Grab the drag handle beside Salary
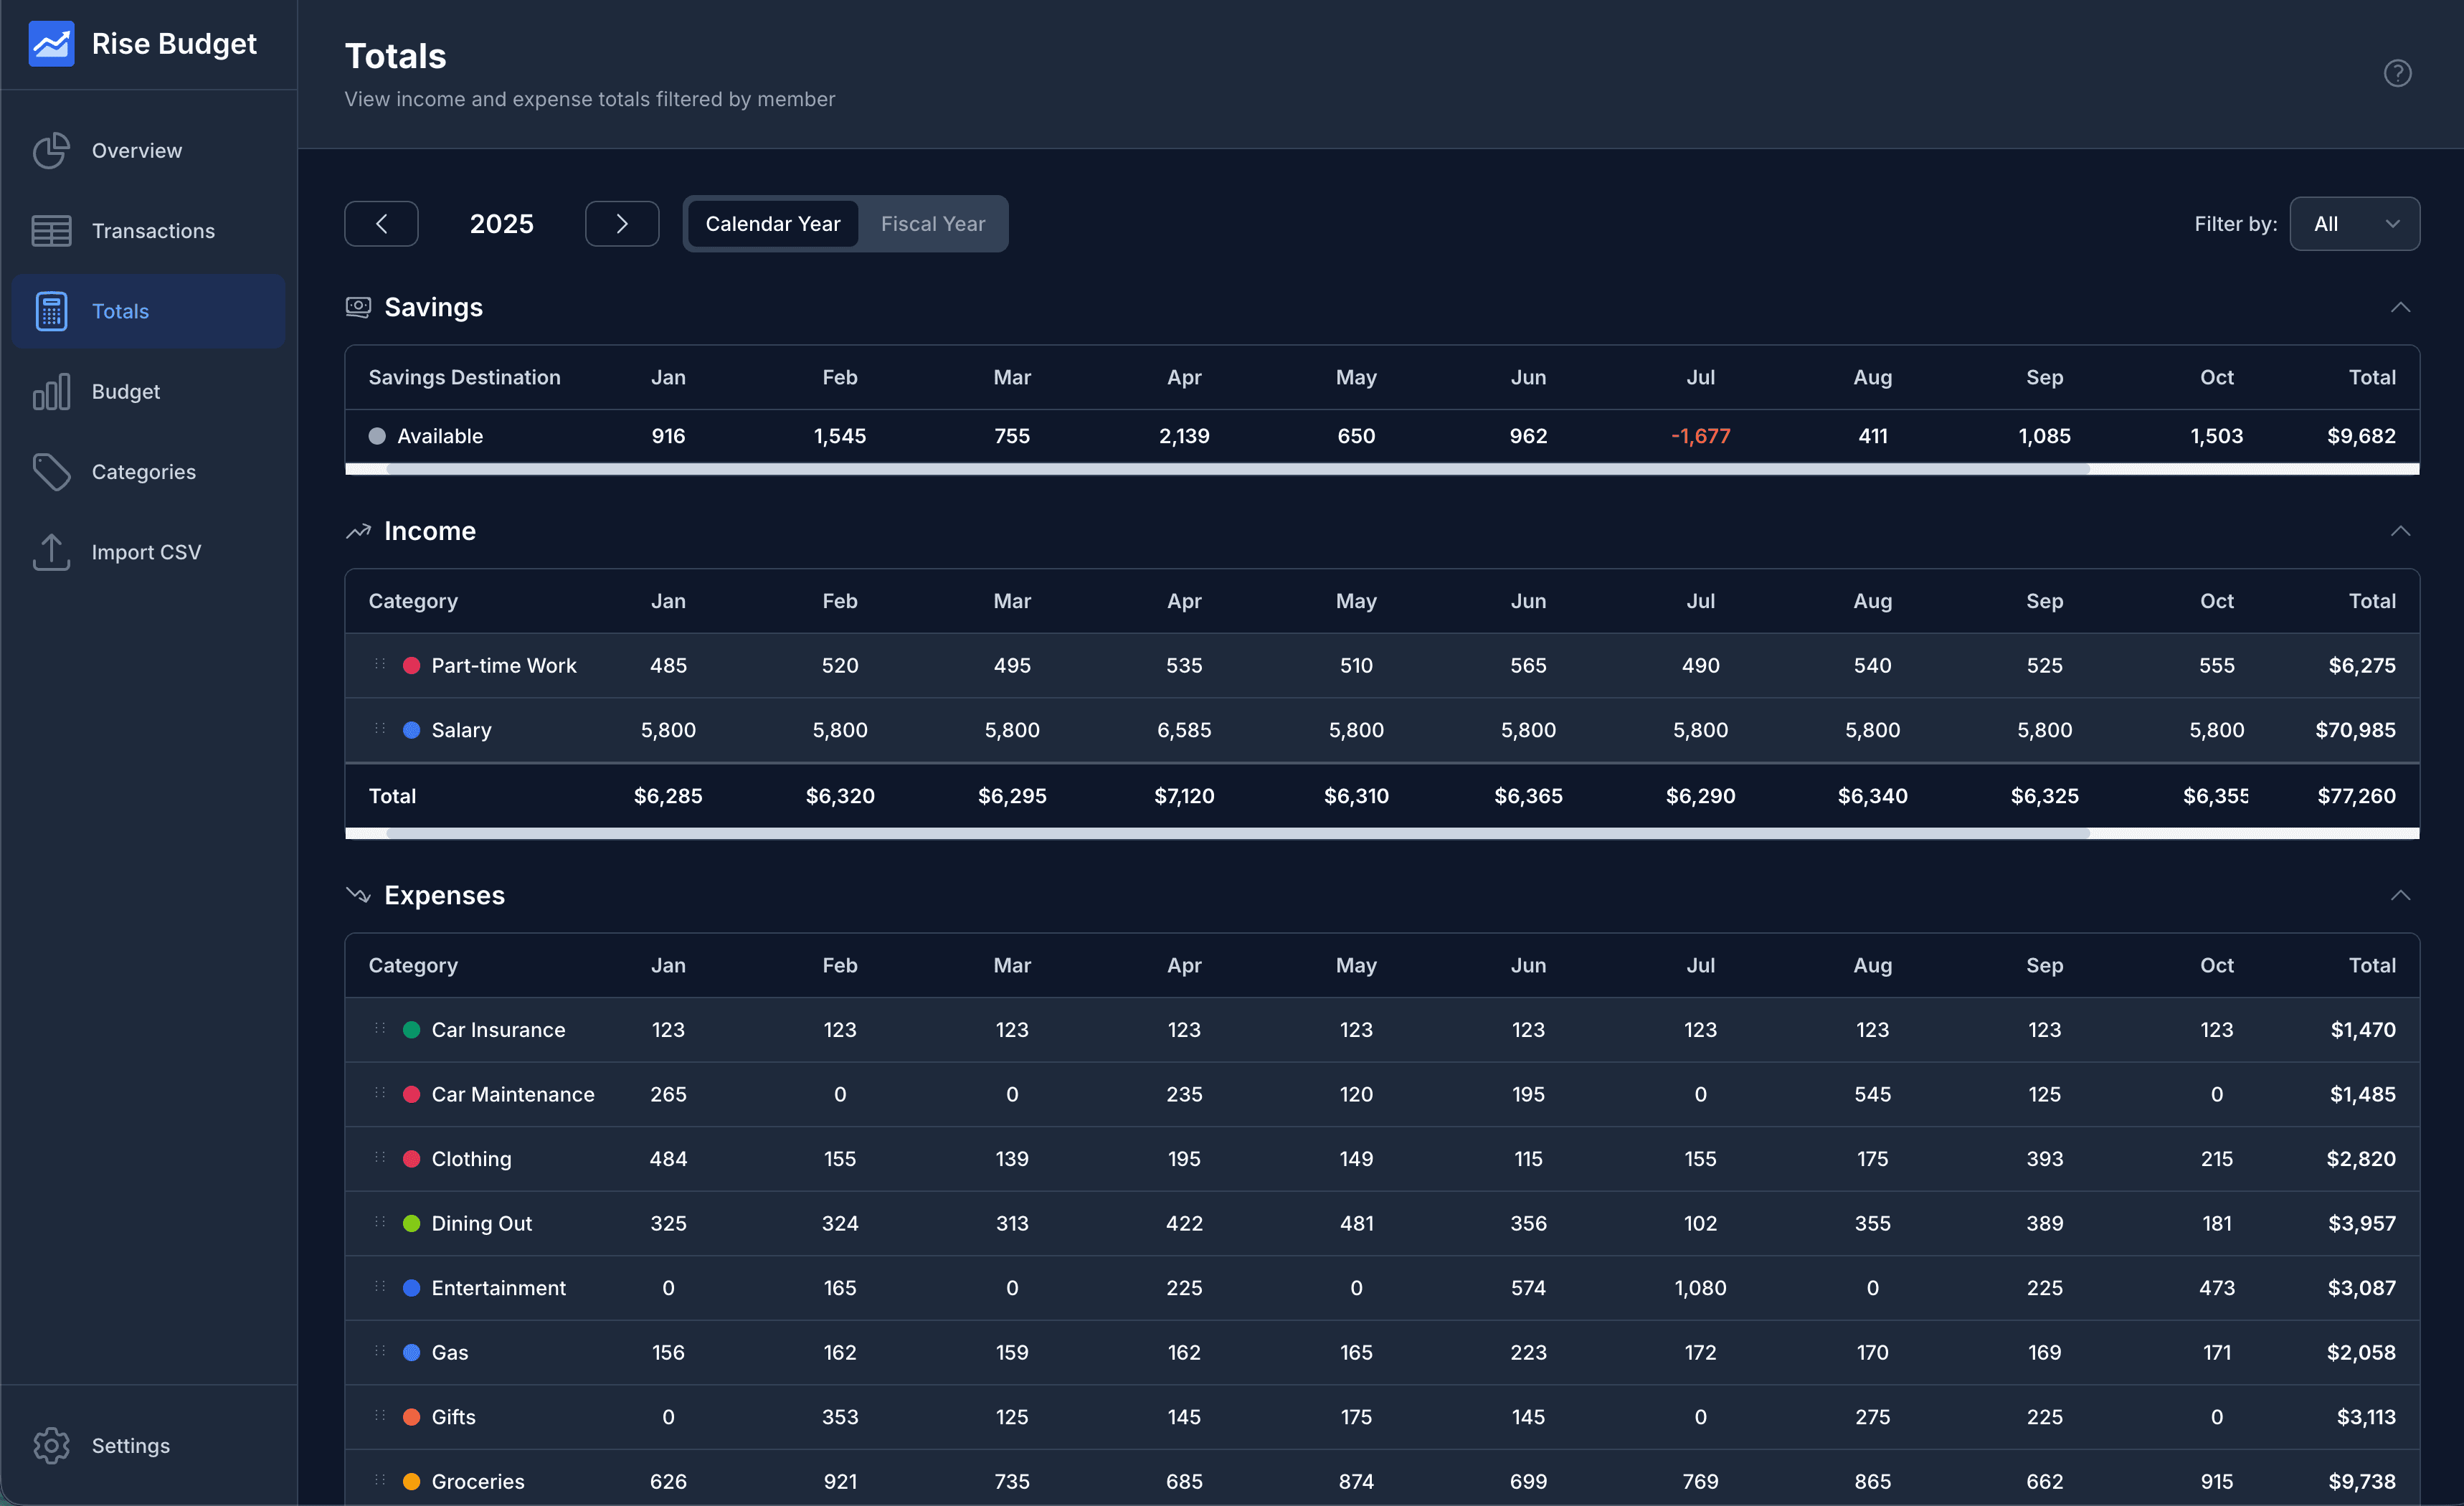The image size is (2464, 1506). [380, 729]
